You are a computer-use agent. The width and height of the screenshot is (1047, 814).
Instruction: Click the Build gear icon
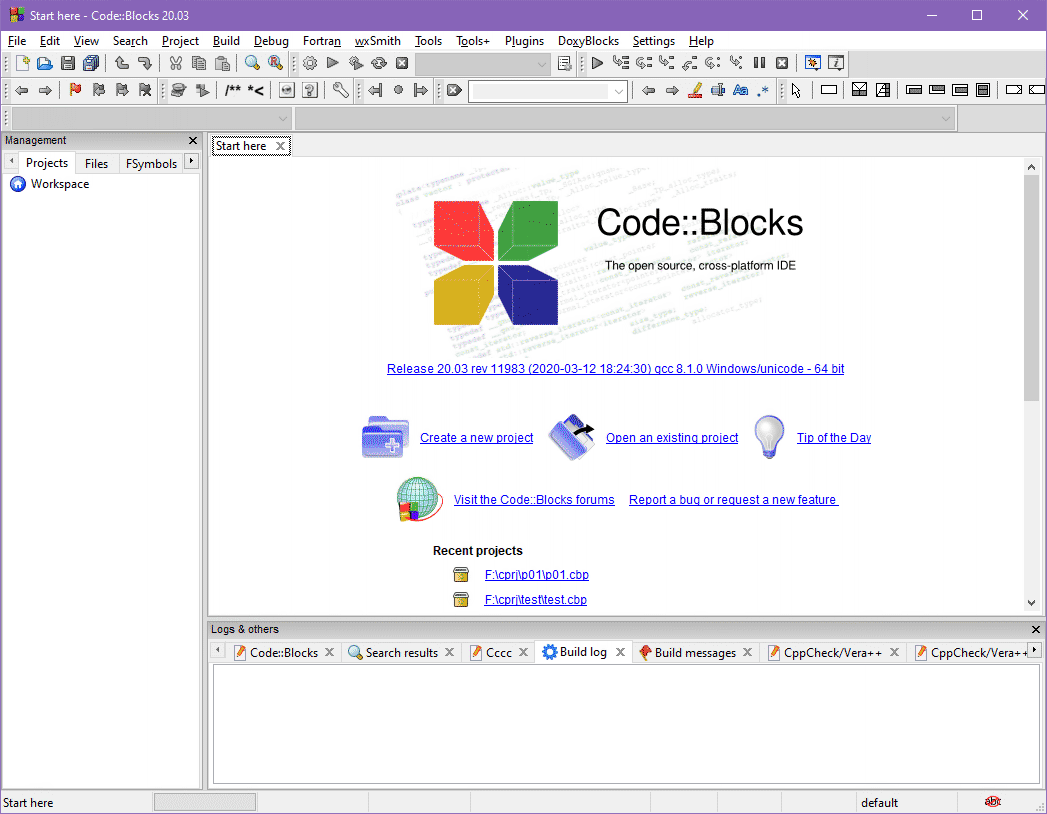[310, 63]
